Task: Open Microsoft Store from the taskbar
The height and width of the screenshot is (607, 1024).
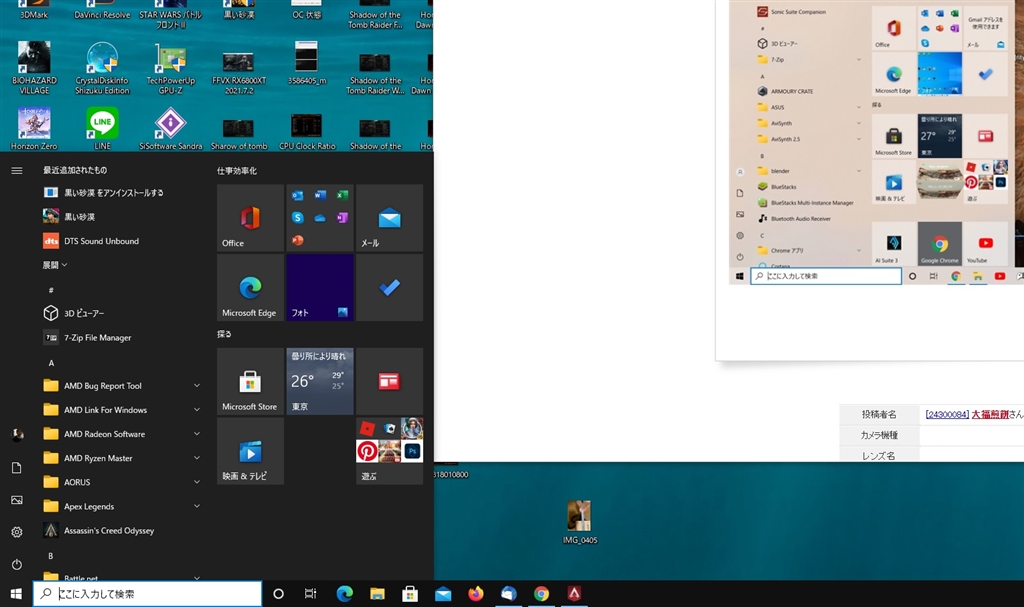Action: pos(410,593)
